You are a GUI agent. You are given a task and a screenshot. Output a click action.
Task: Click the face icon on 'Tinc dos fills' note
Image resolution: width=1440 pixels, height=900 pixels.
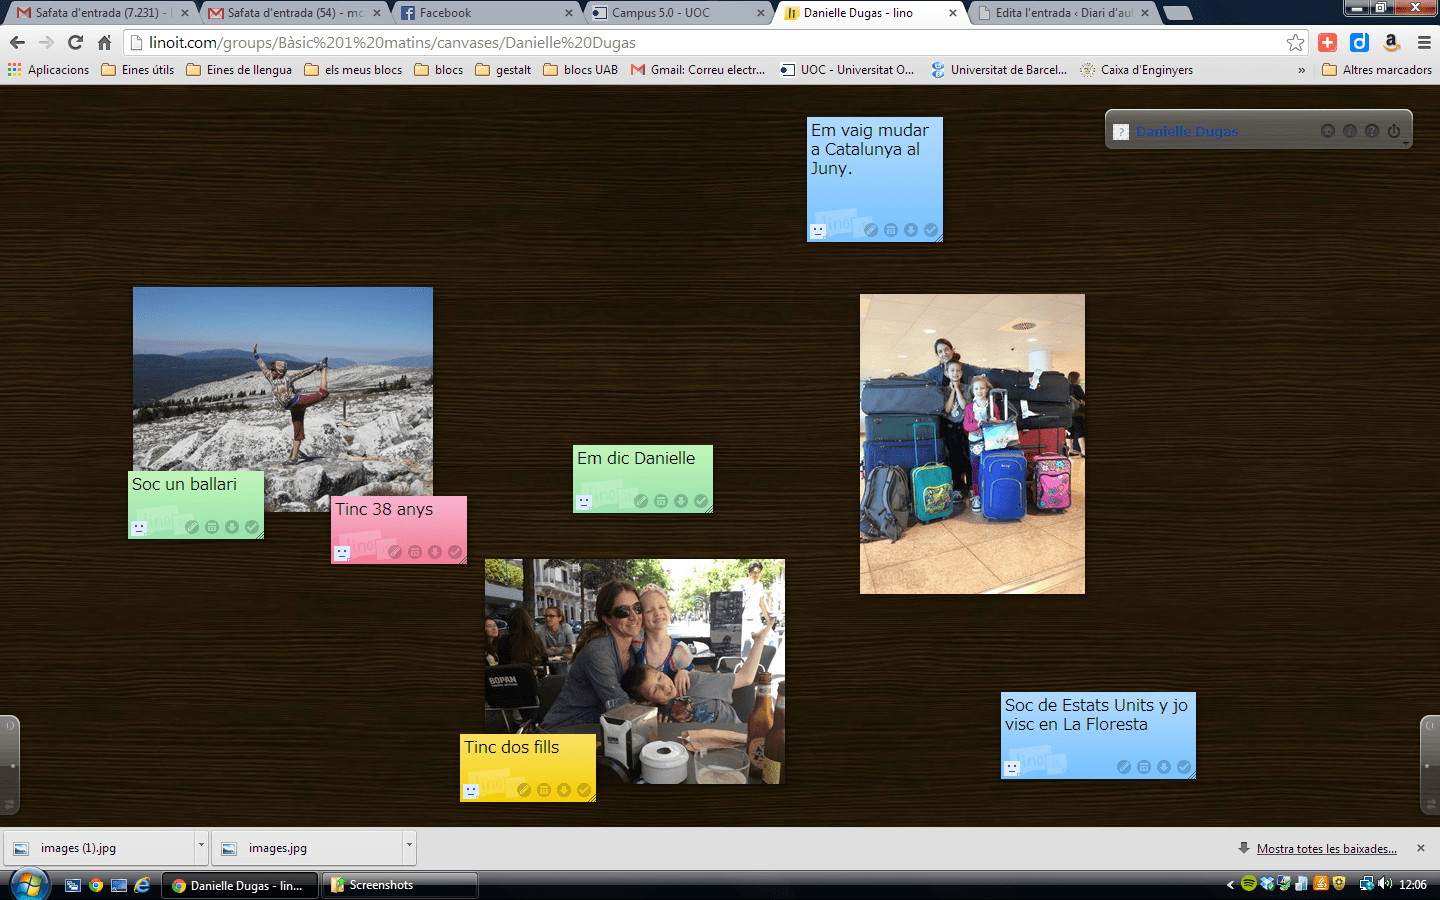coord(471,791)
